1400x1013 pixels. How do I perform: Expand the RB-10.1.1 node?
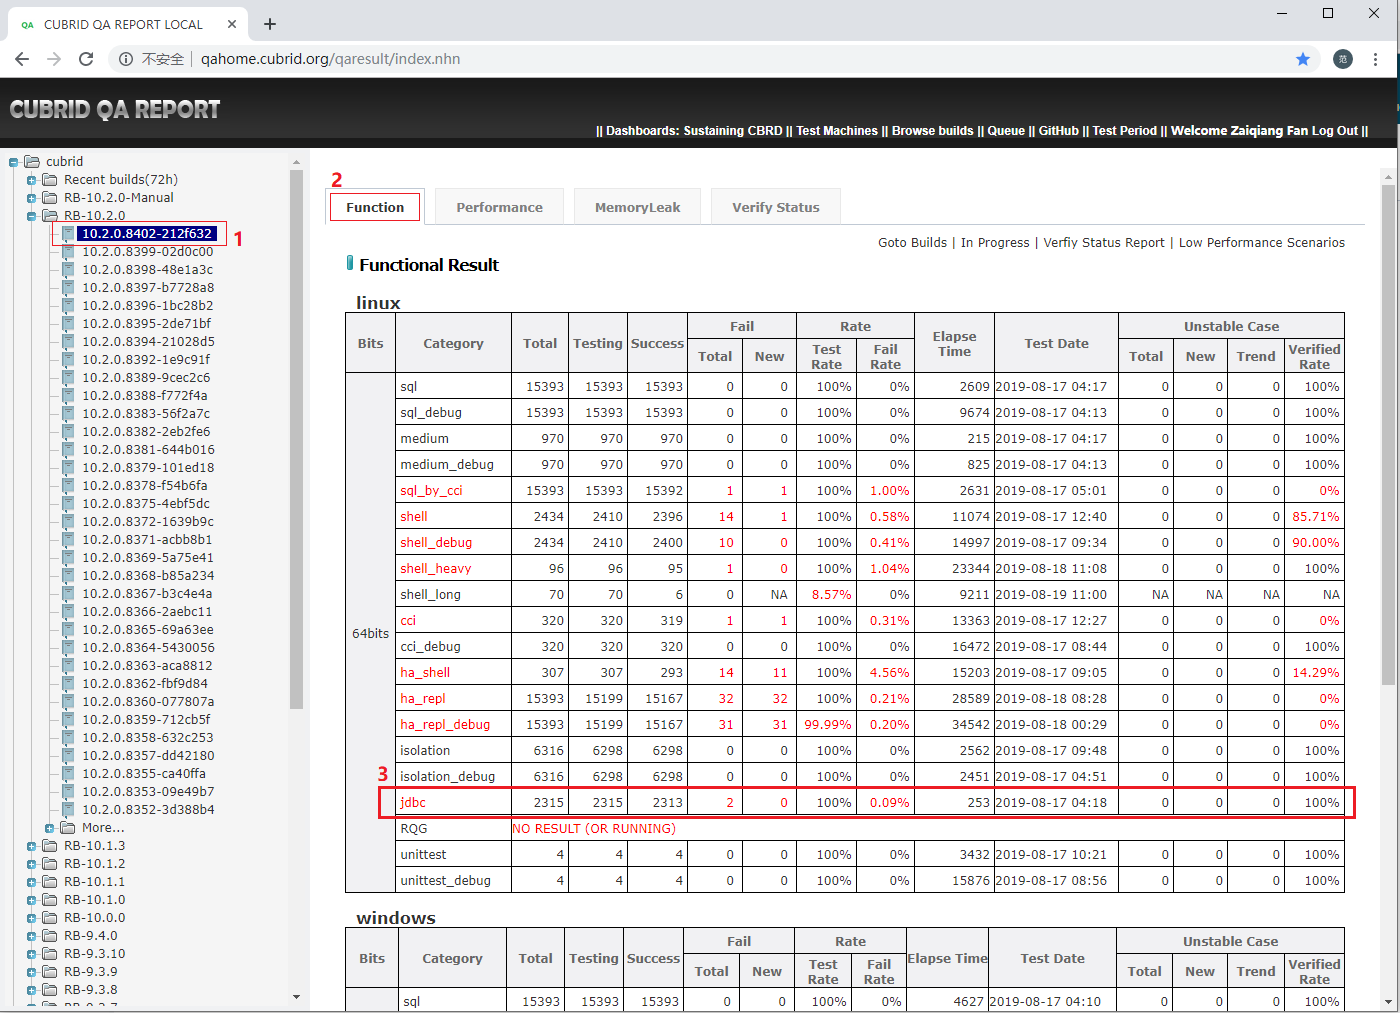point(32,882)
